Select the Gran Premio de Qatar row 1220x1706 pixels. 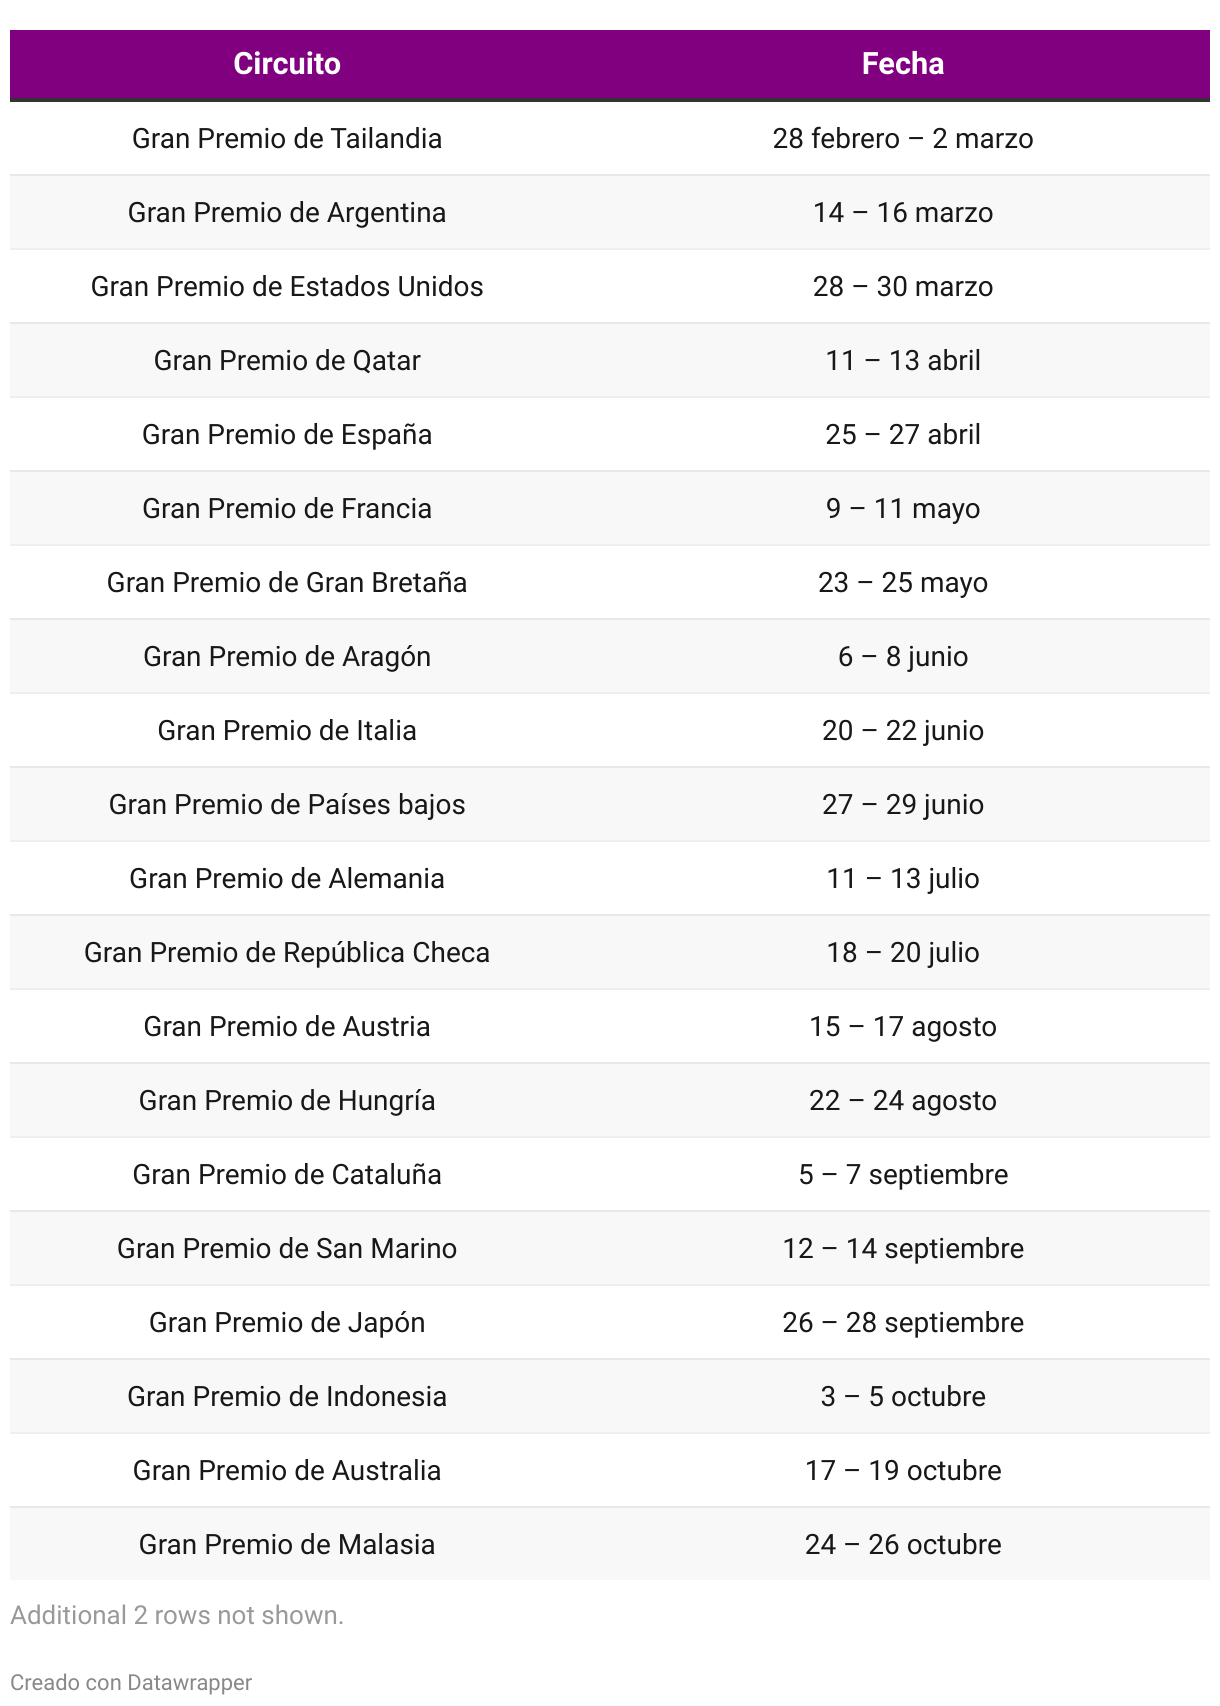pos(610,361)
